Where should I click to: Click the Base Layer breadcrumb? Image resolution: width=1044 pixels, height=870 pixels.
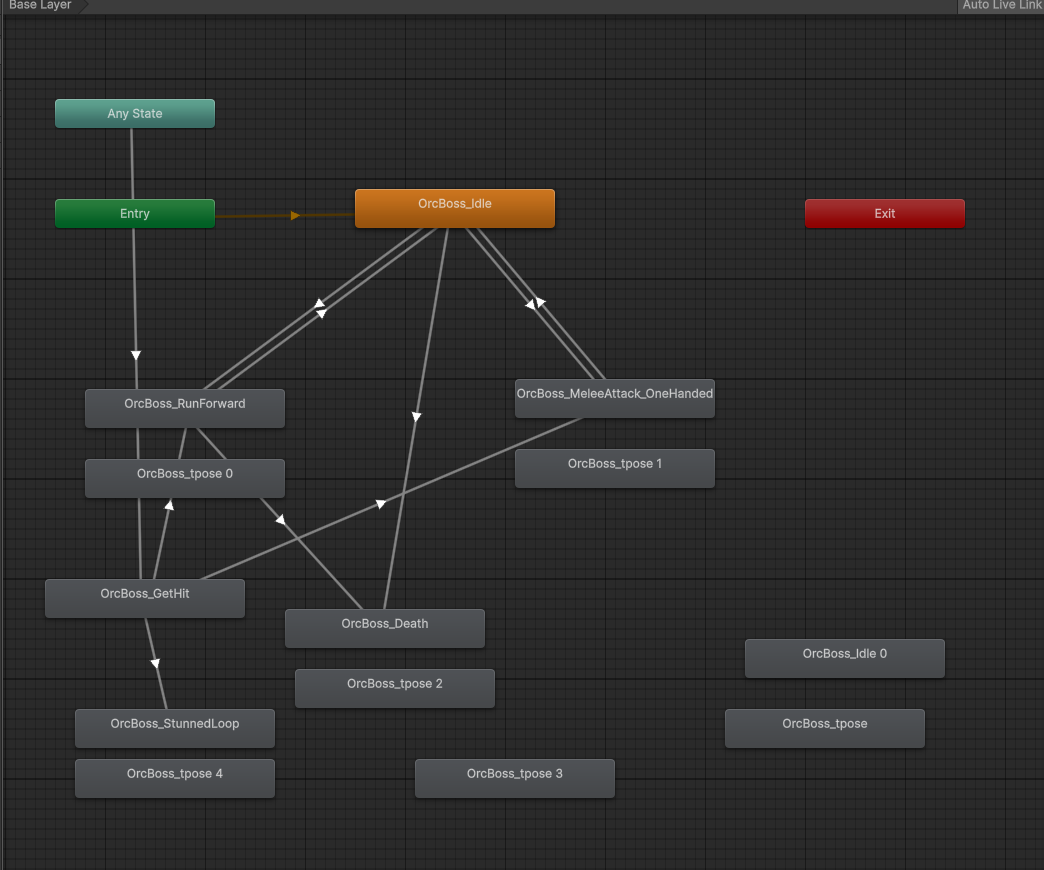[x=40, y=6]
